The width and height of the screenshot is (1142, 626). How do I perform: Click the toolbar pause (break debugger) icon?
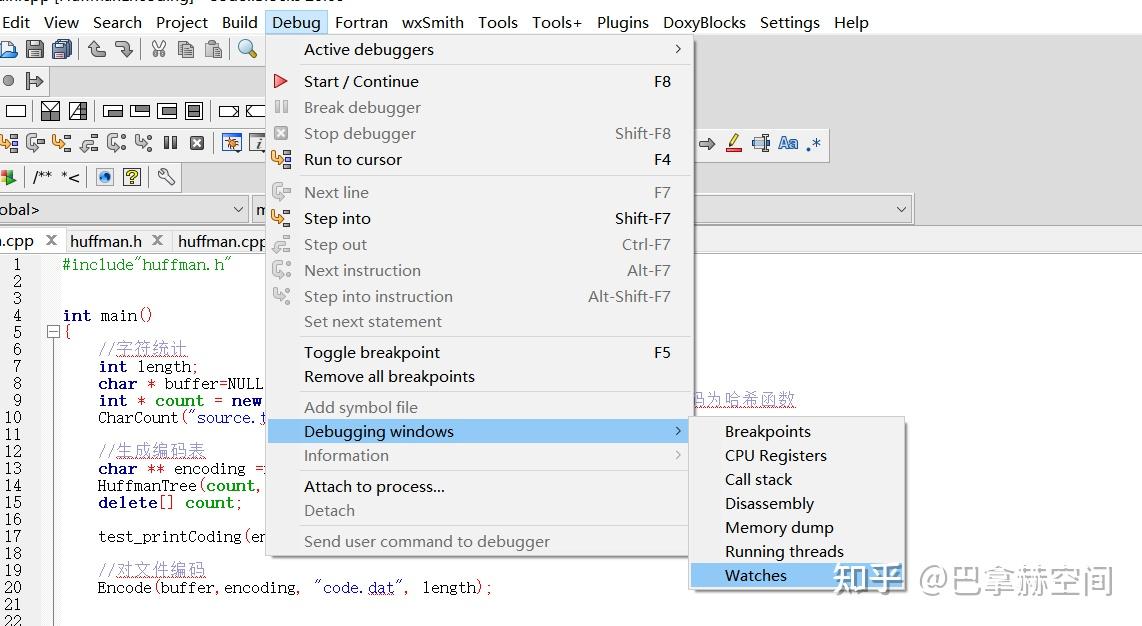point(170,143)
